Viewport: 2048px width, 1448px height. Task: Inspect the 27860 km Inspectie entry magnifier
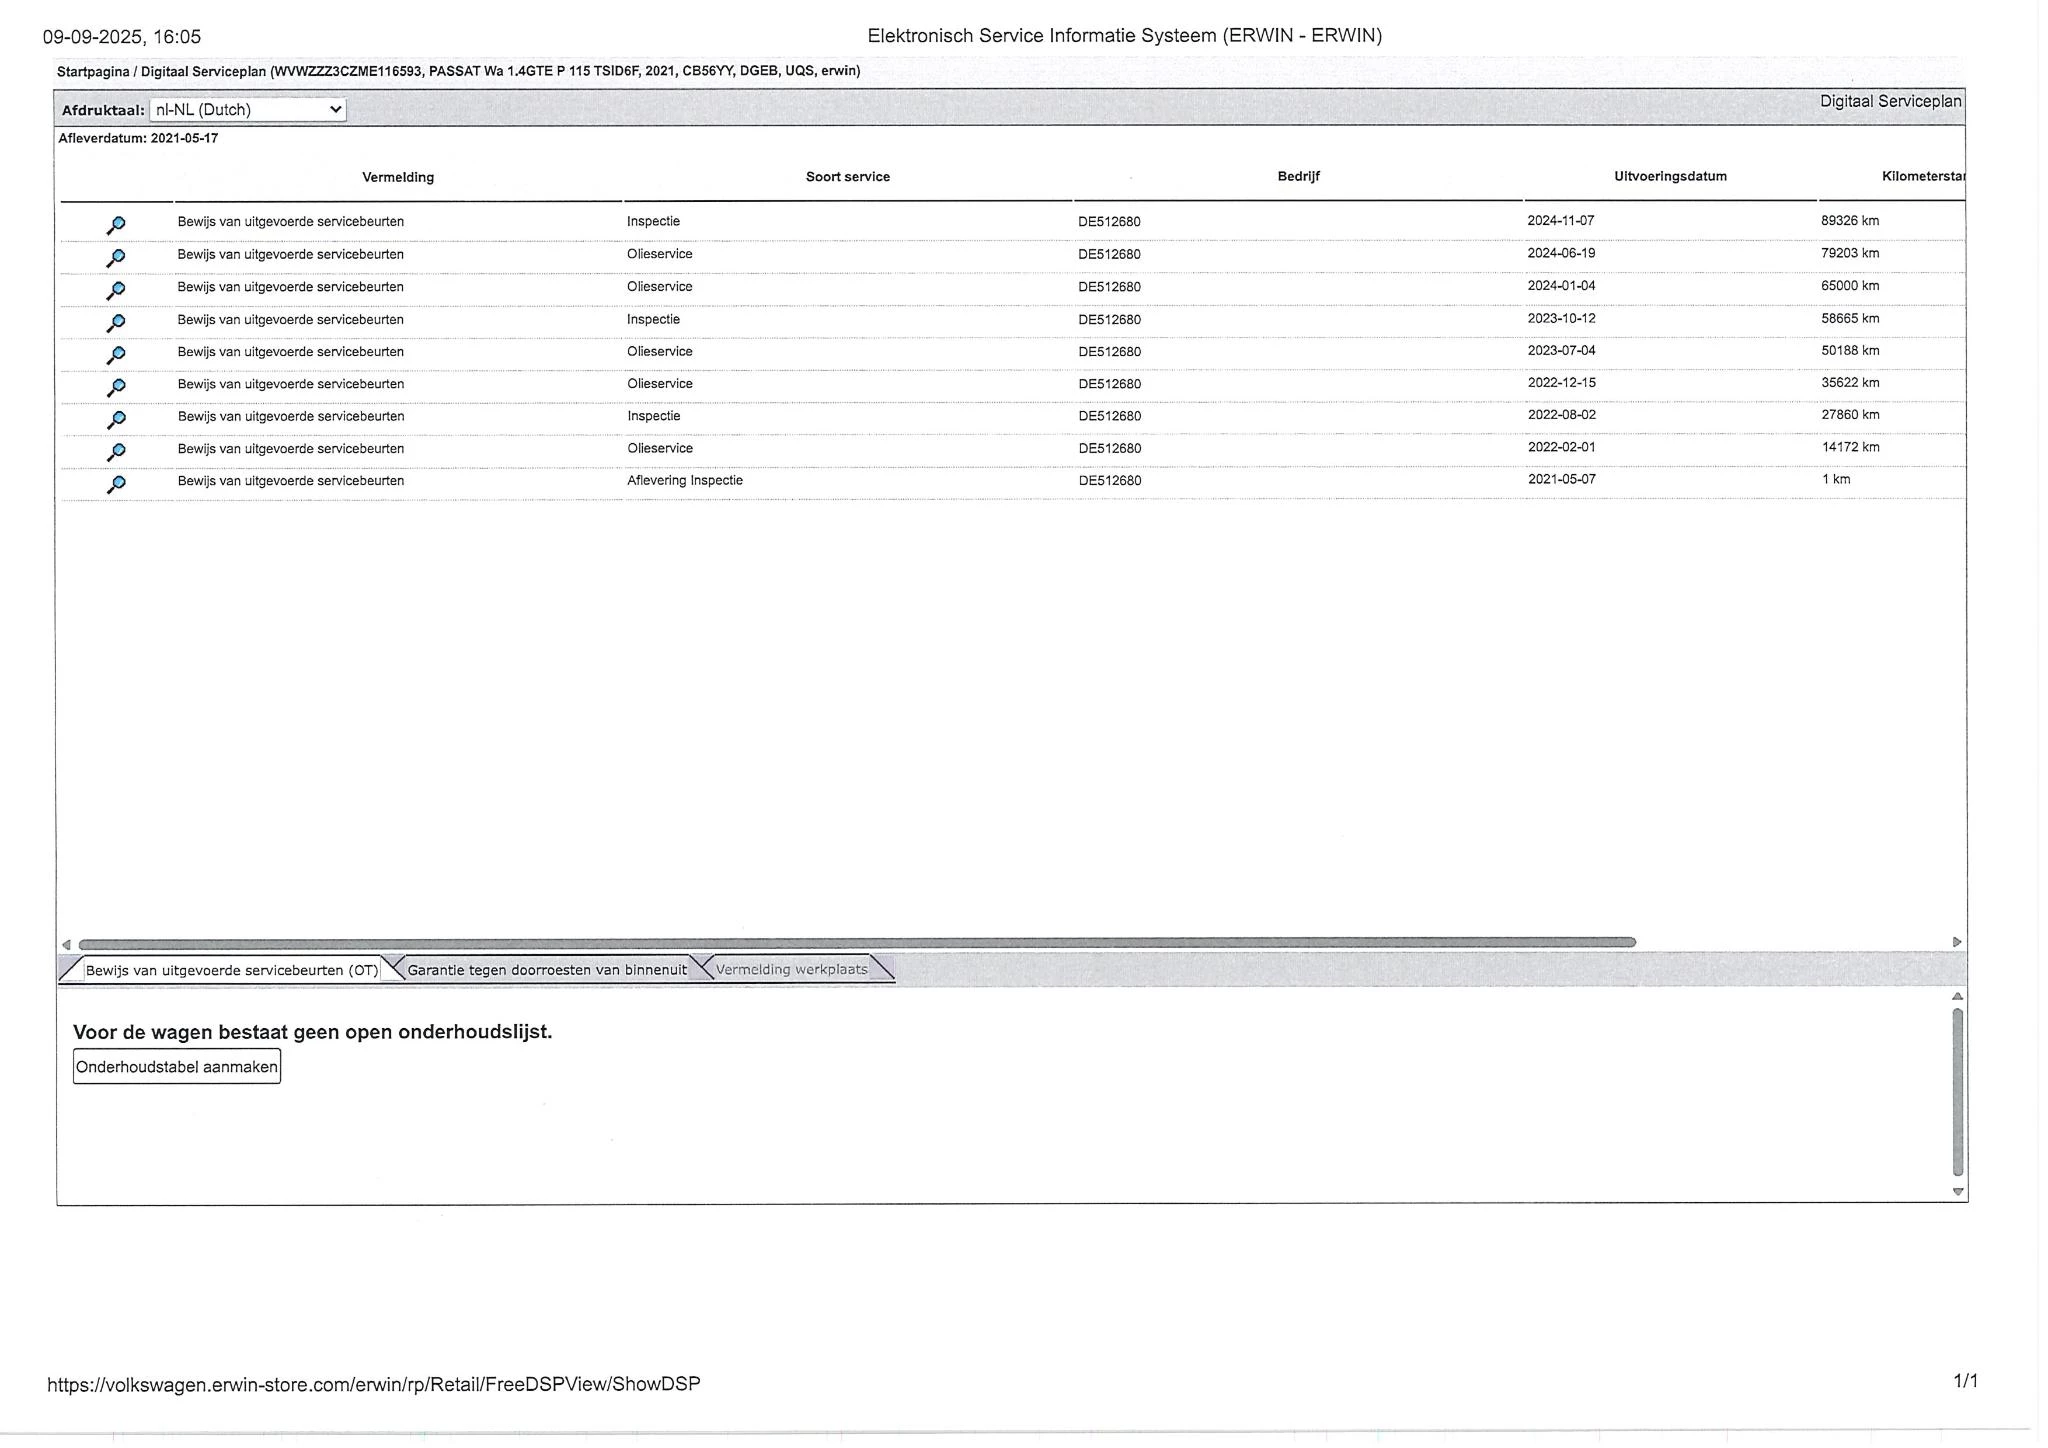(116, 419)
